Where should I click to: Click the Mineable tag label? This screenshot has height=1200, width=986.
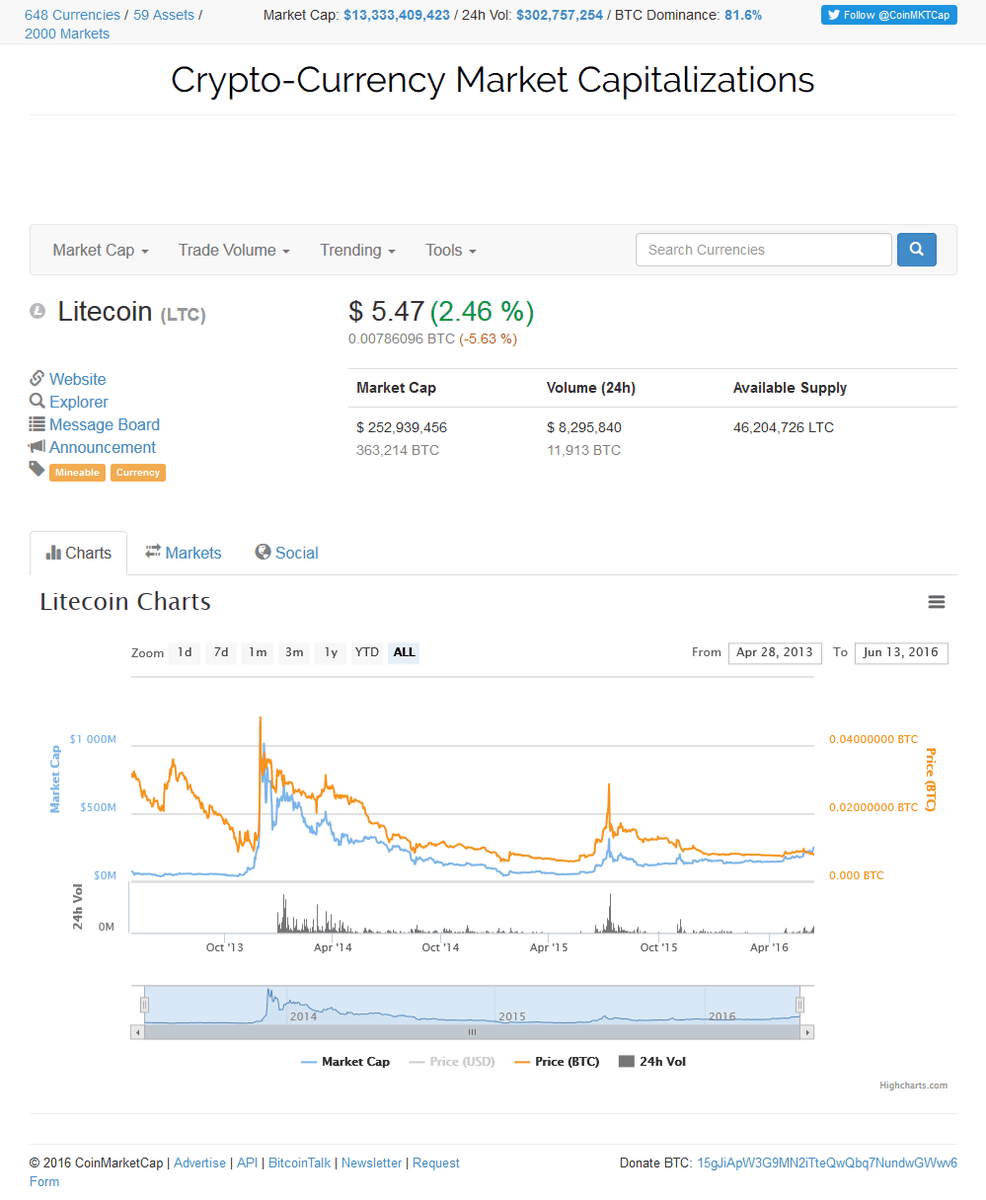click(78, 472)
